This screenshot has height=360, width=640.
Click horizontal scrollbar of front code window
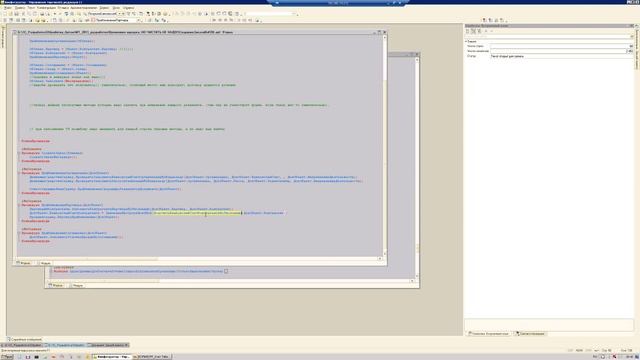click(198, 258)
